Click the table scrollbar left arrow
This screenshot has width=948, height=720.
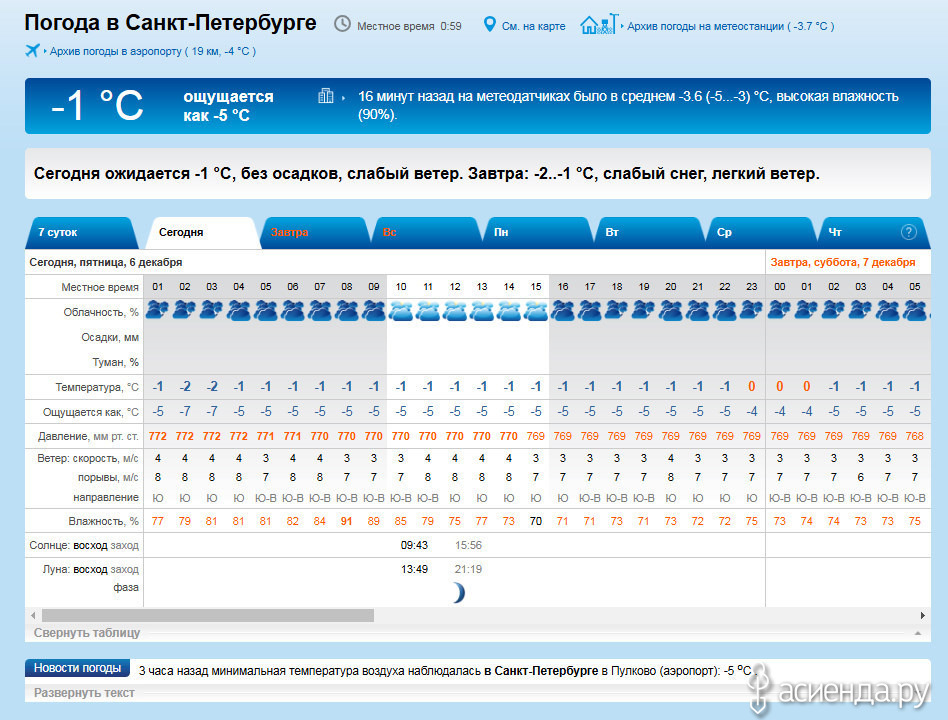(33, 615)
